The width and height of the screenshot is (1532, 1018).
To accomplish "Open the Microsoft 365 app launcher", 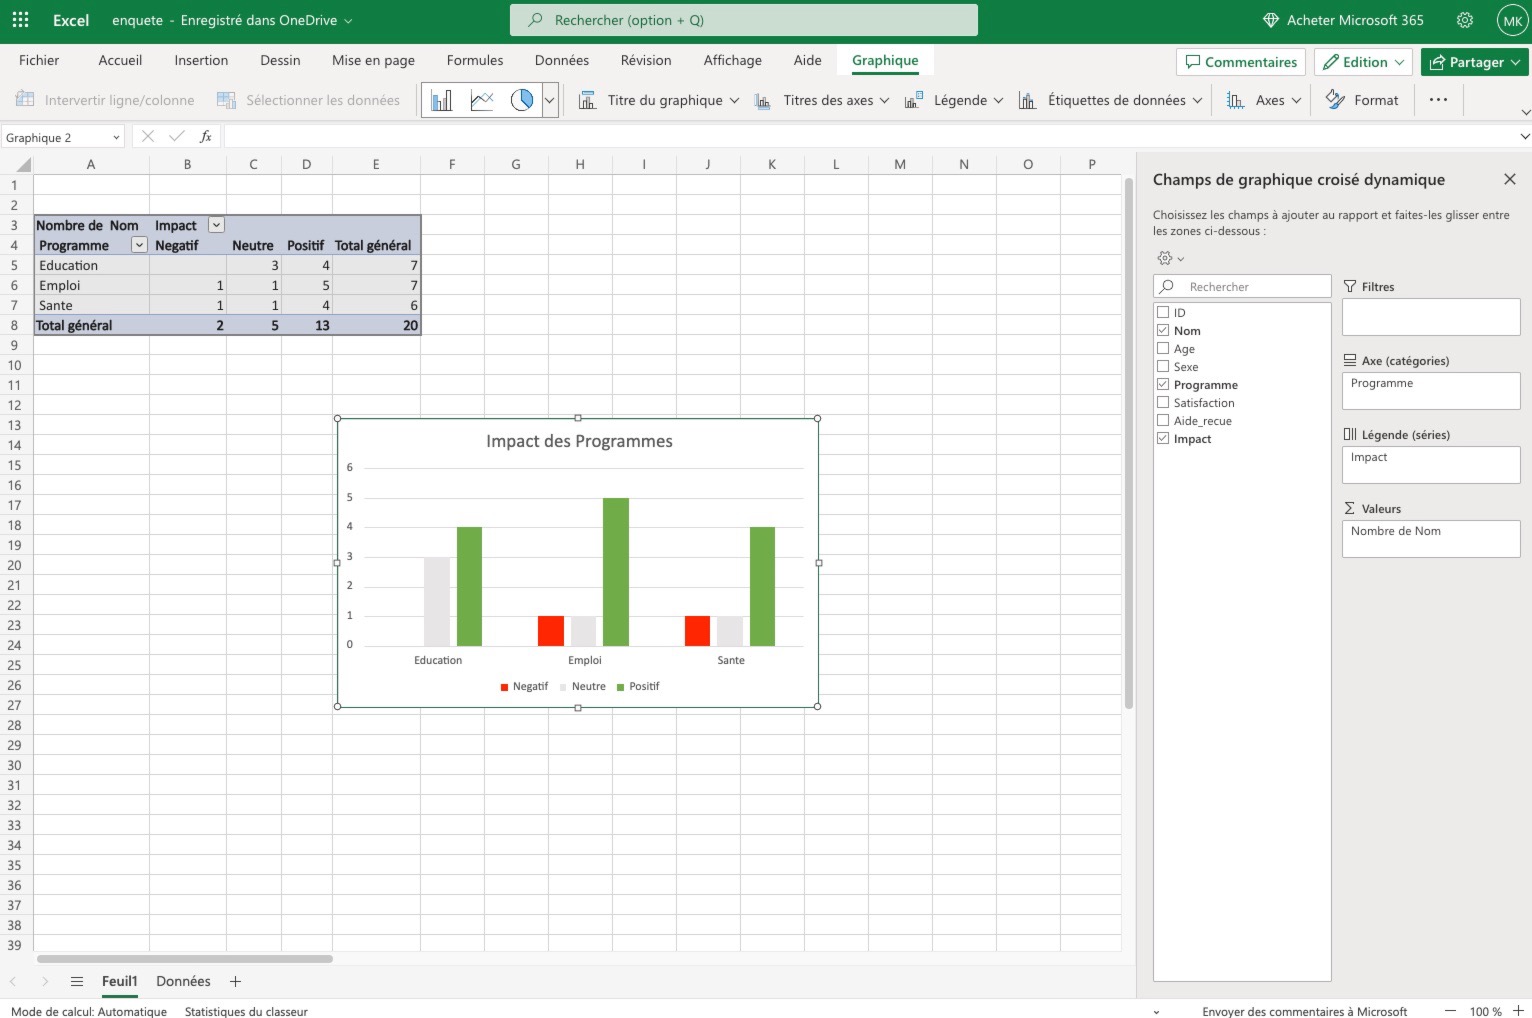I will [x=20, y=20].
